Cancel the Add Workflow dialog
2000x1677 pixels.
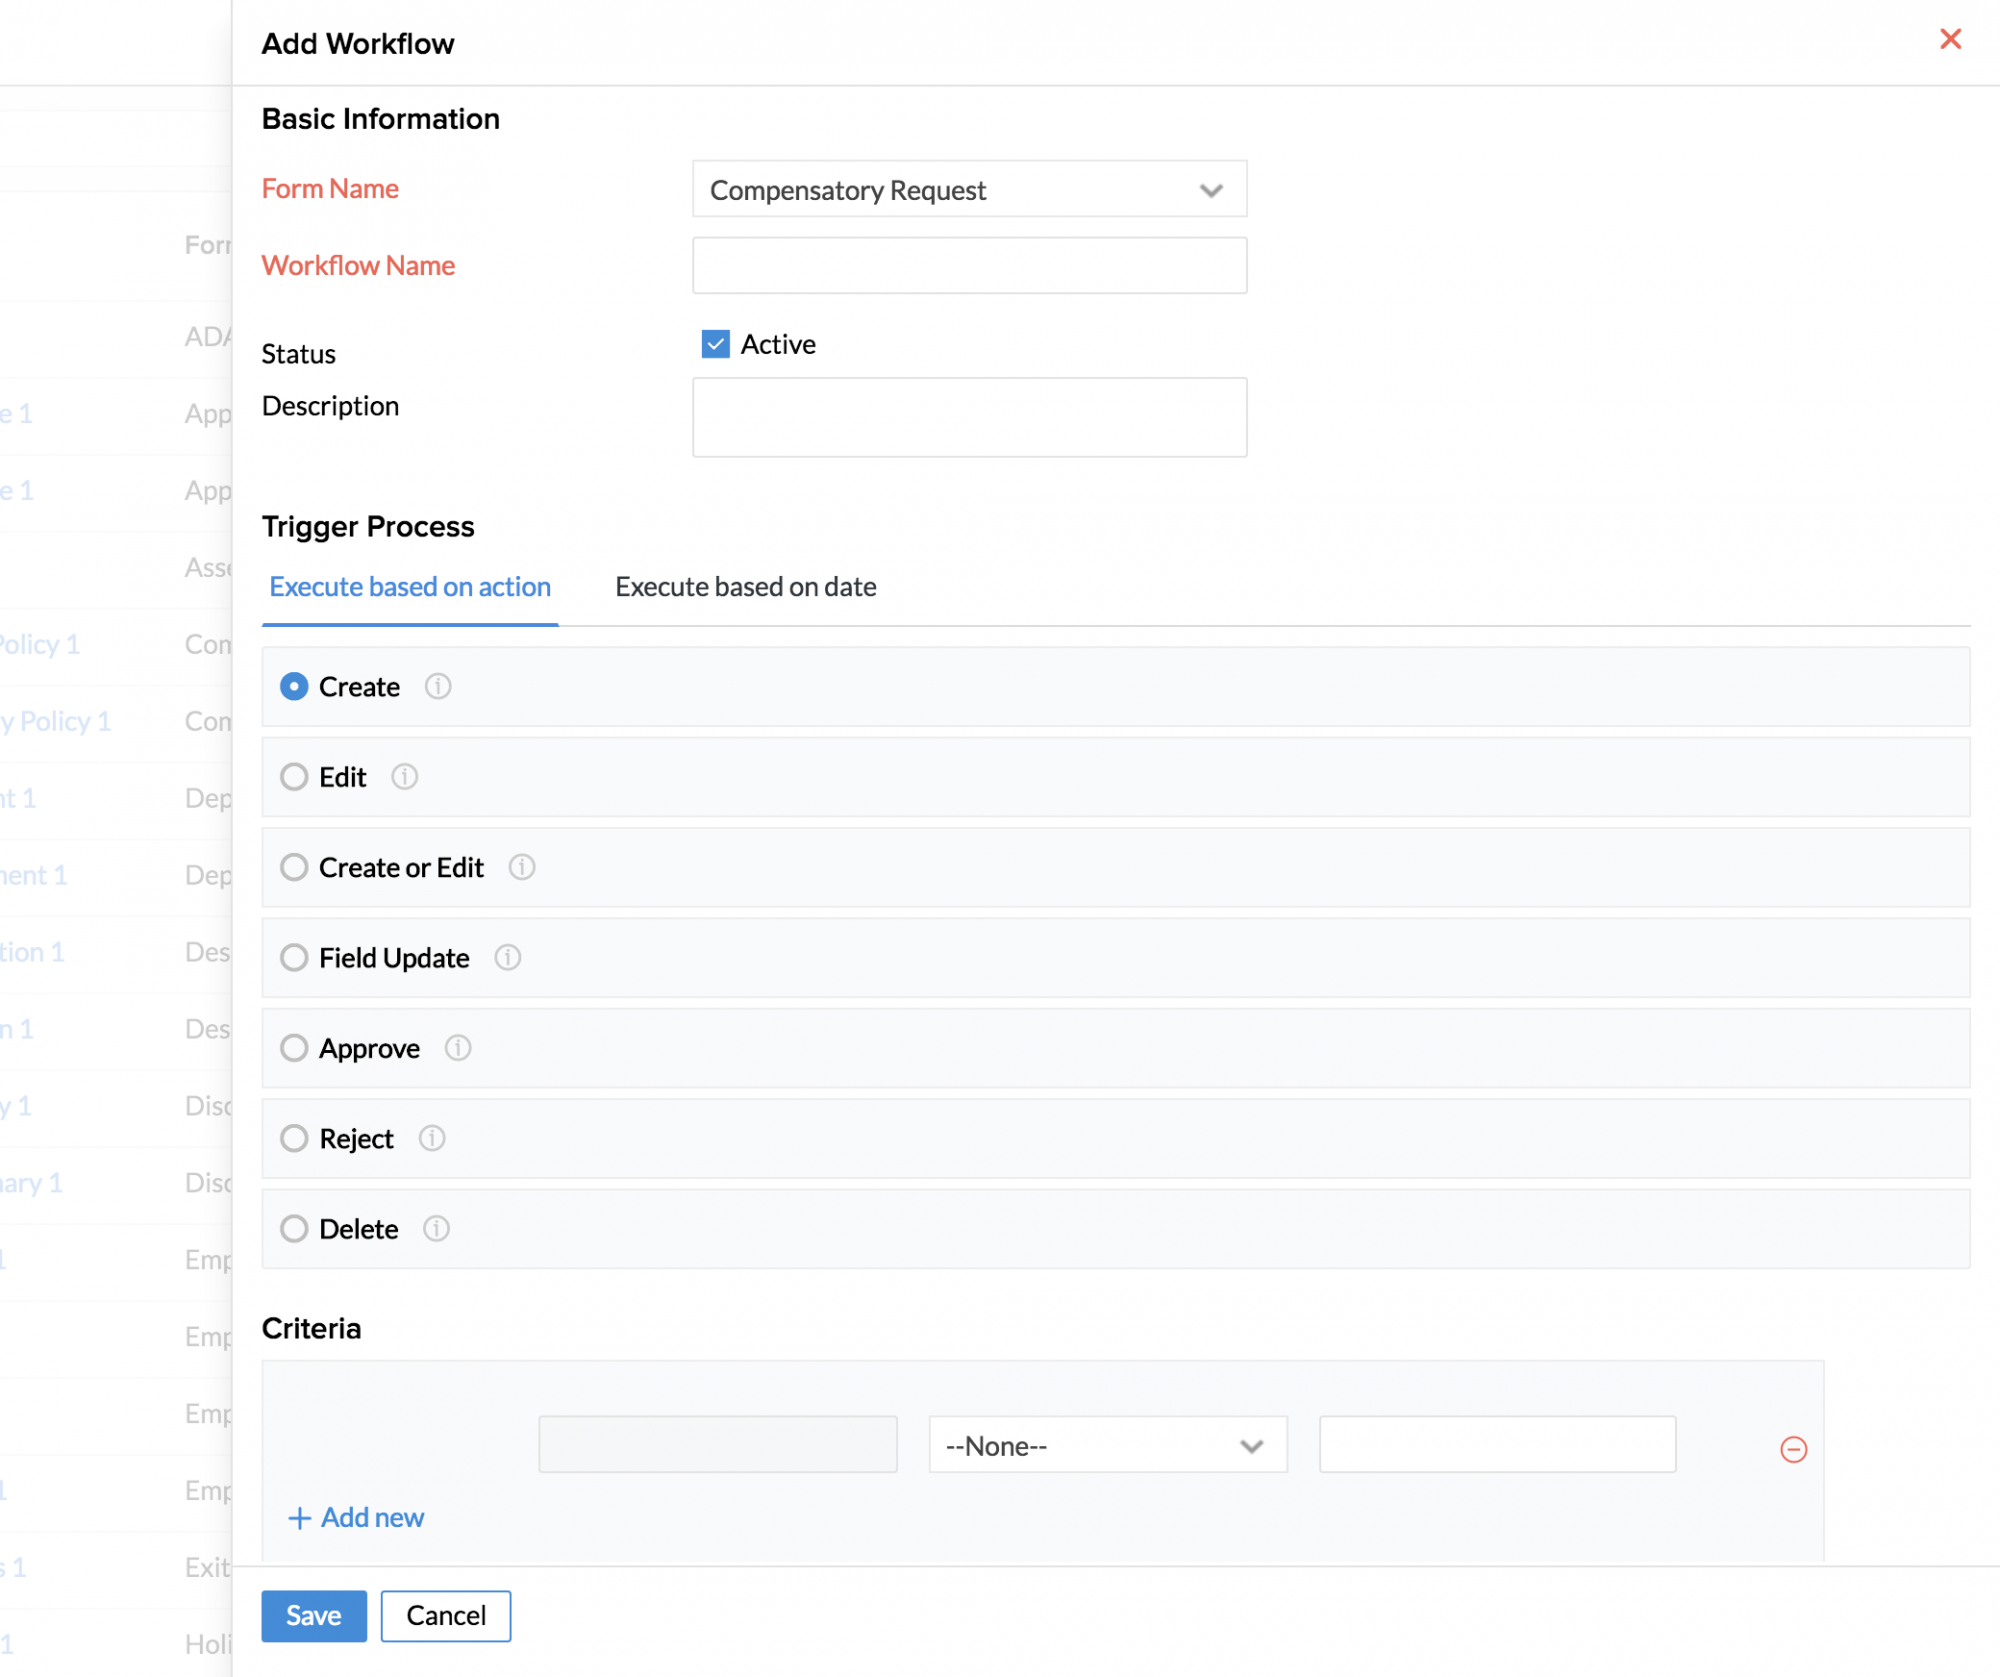[x=445, y=1616]
